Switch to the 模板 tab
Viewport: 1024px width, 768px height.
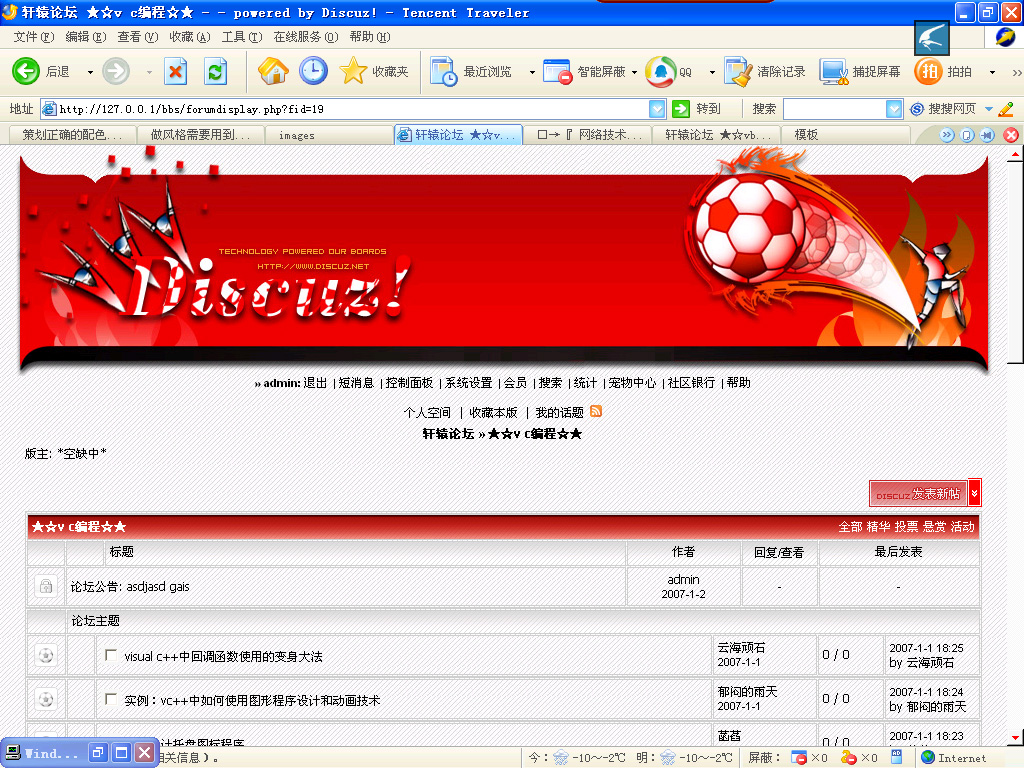(x=846, y=135)
